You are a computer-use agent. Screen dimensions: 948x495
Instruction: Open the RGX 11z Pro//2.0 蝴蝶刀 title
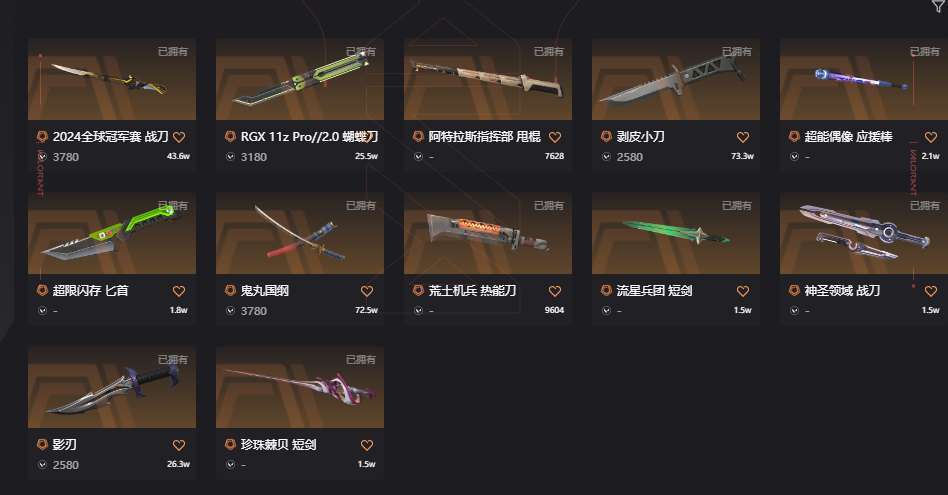[310, 137]
